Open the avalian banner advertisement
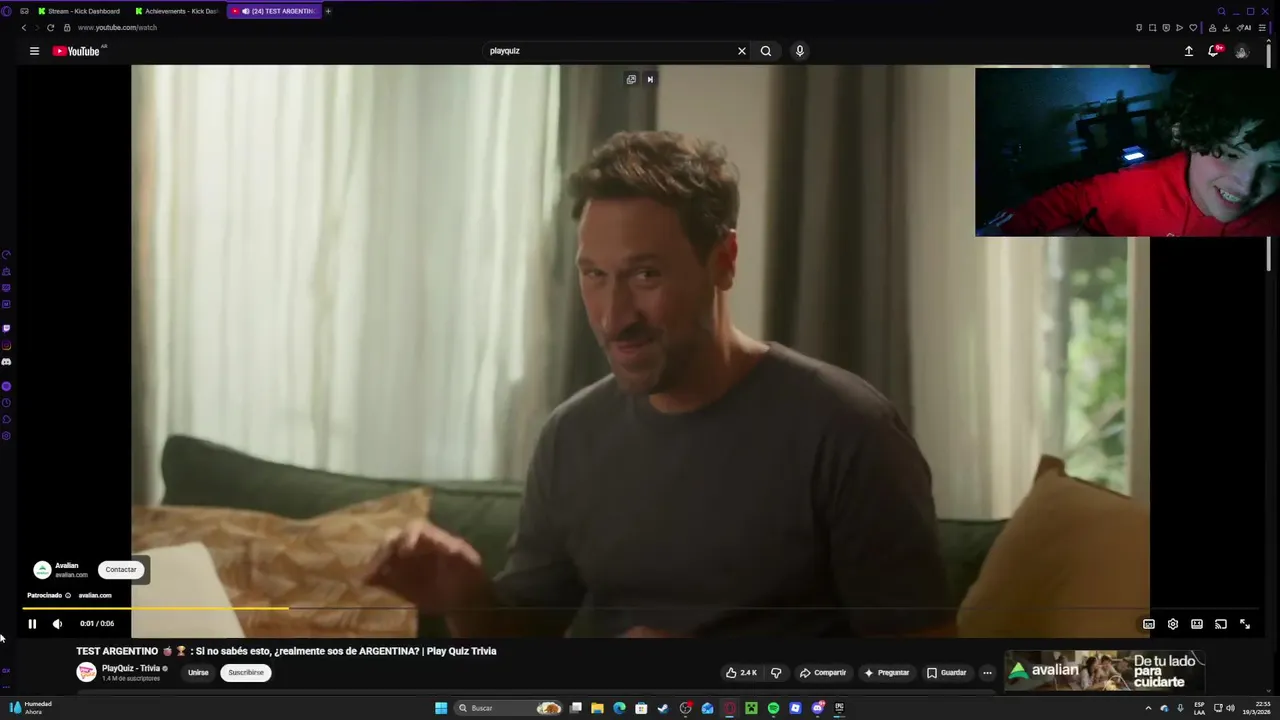Viewport: 1280px width, 720px height. tap(1105, 671)
